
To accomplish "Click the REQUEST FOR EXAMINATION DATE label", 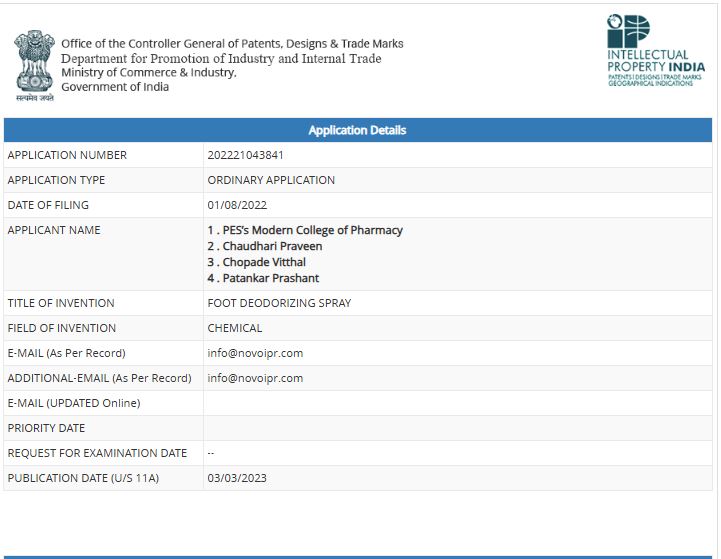I will (97, 453).
